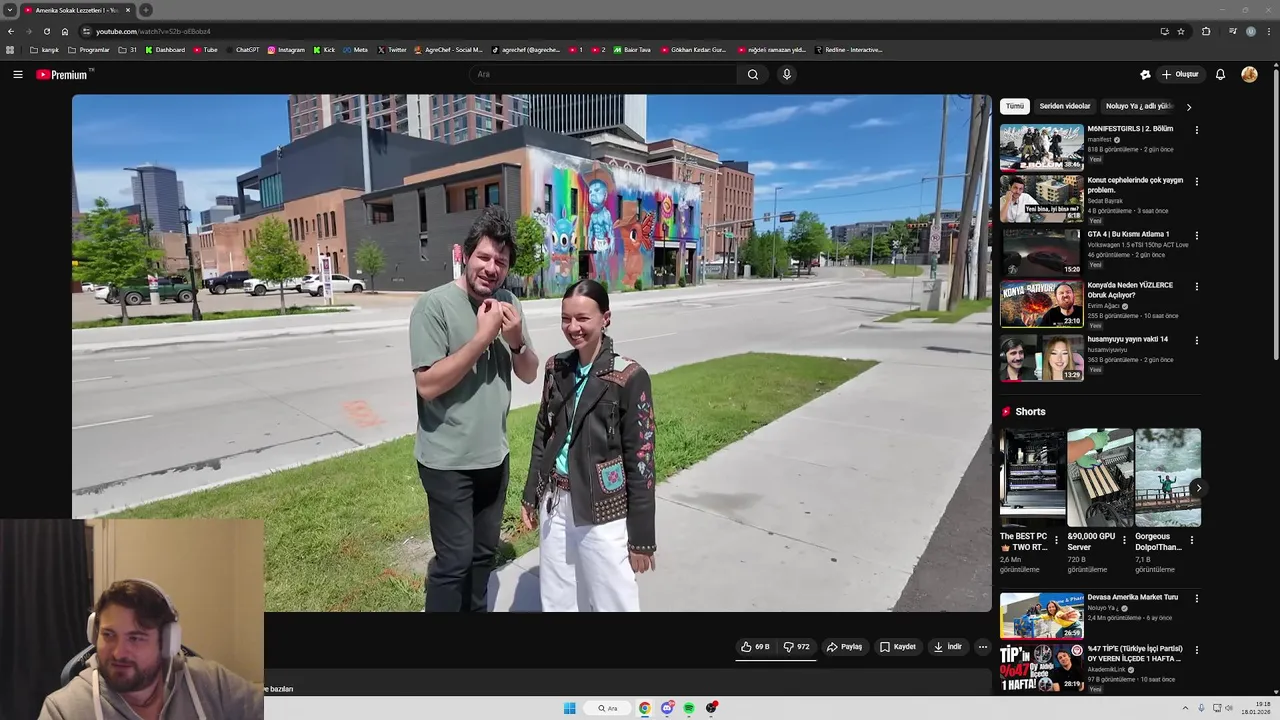Screen dimensions: 1280x720
Task: Open M6NIFESTGIRLS 2. Bölüm thumbnail
Action: pos(1042,147)
